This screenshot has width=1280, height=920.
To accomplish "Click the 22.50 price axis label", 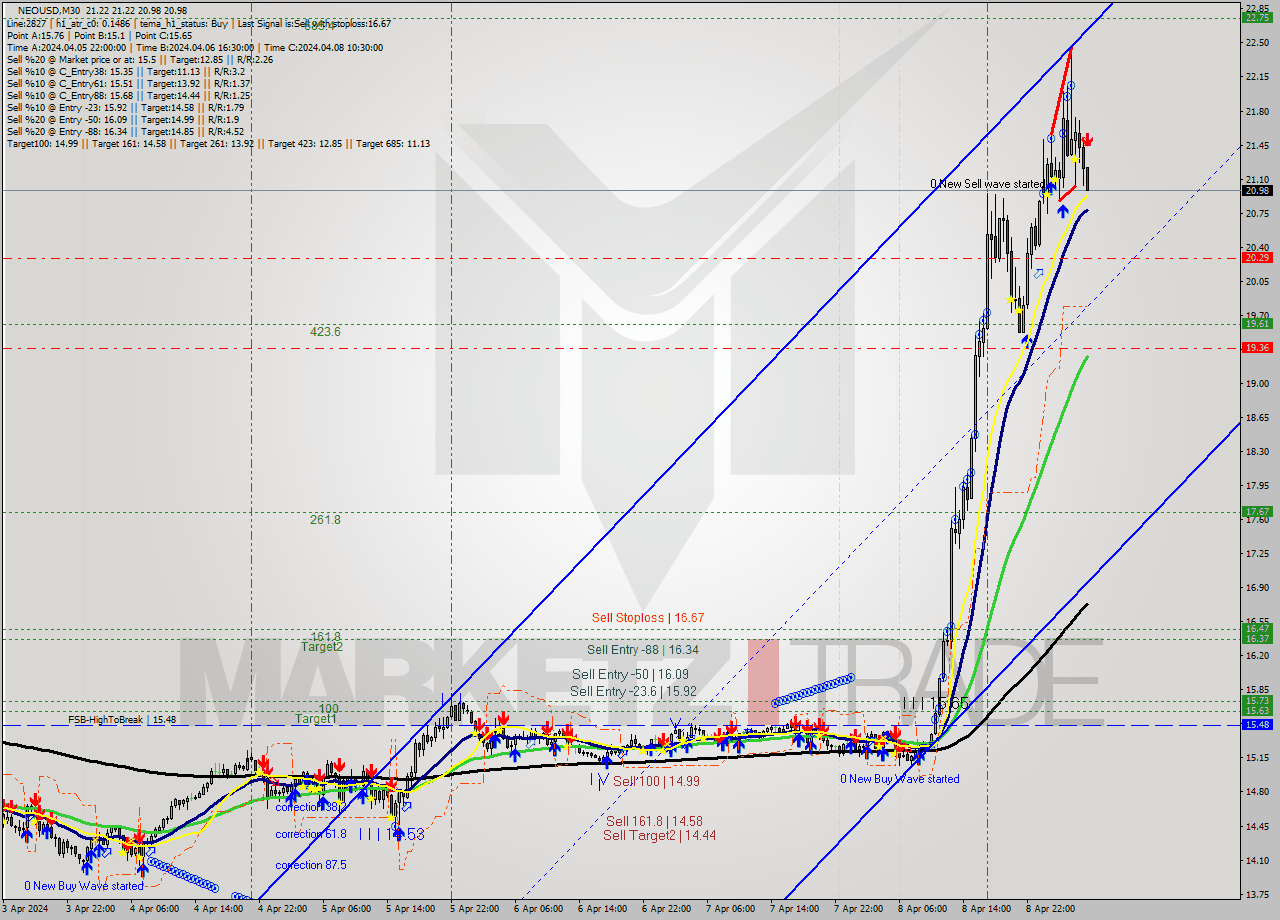I will (x=1257, y=42).
